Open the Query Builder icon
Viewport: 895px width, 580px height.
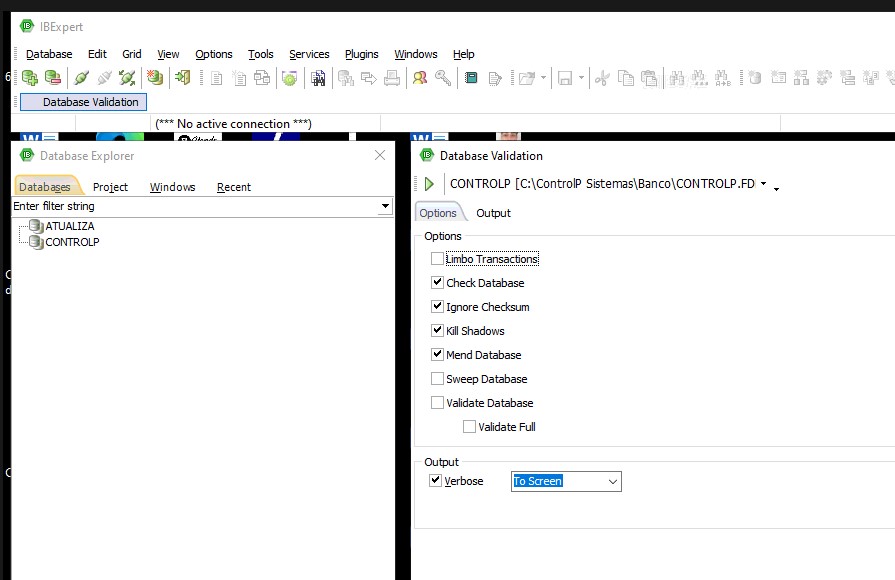[x=262, y=78]
